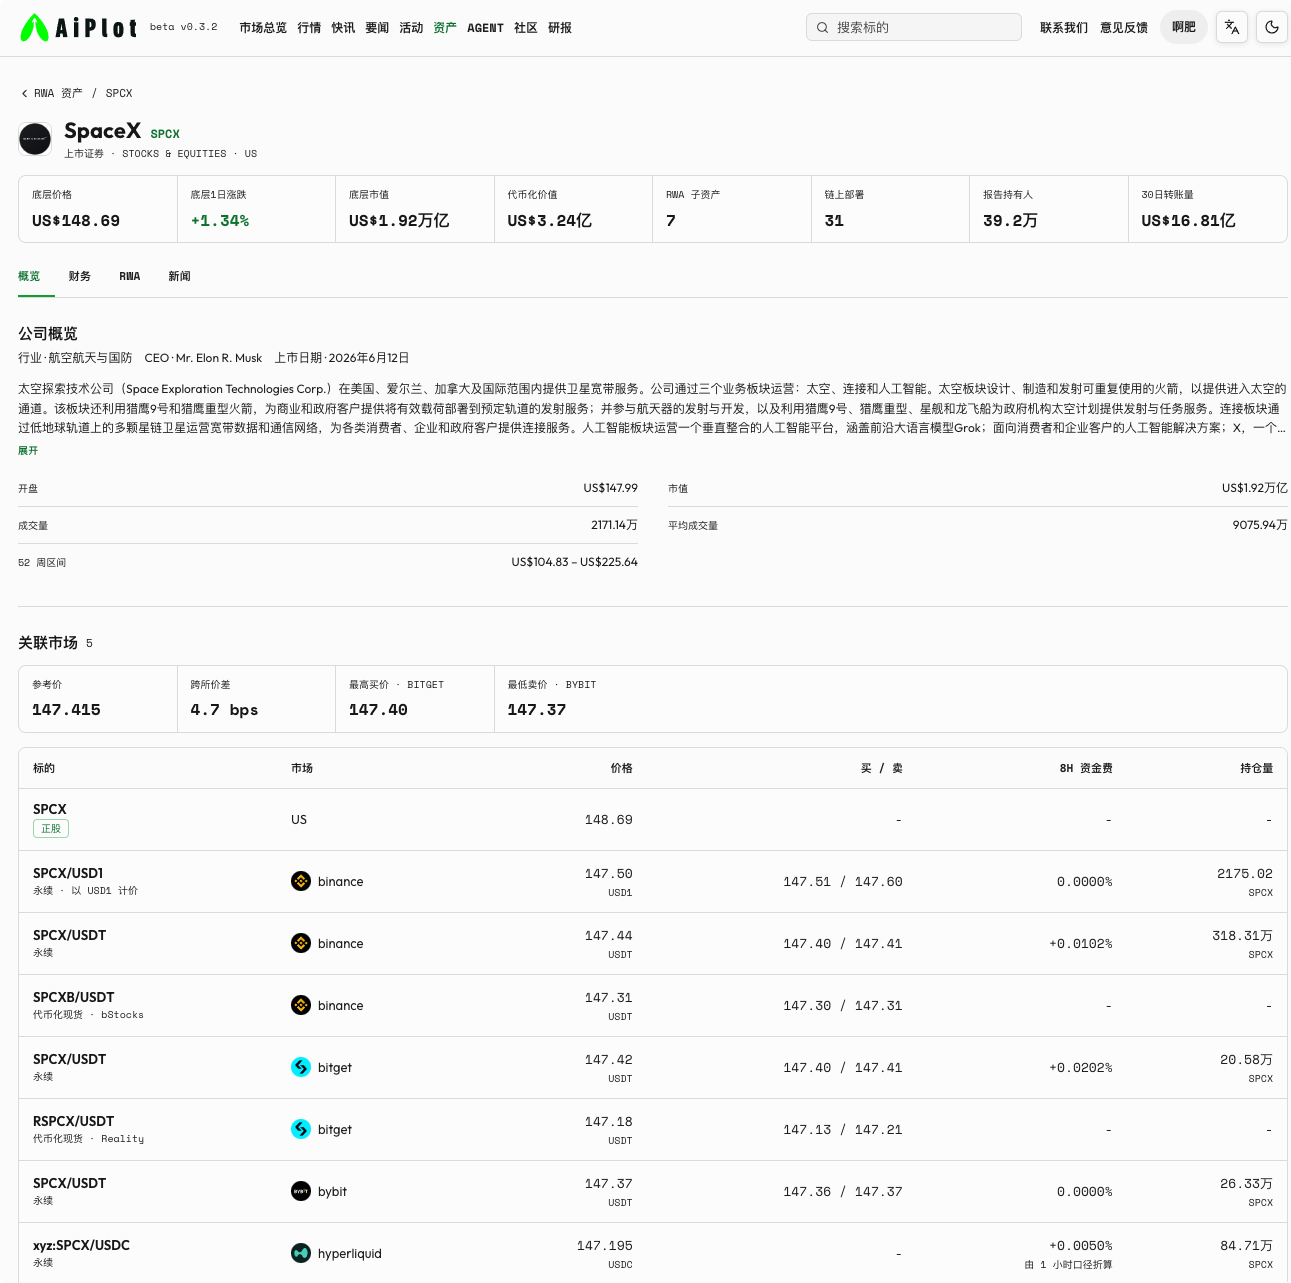Viewport: 1291px width, 1283px height.
Task: Click the RSPCX/USDT symbol
Action: pyautogui.click(x=73, y=1121)
